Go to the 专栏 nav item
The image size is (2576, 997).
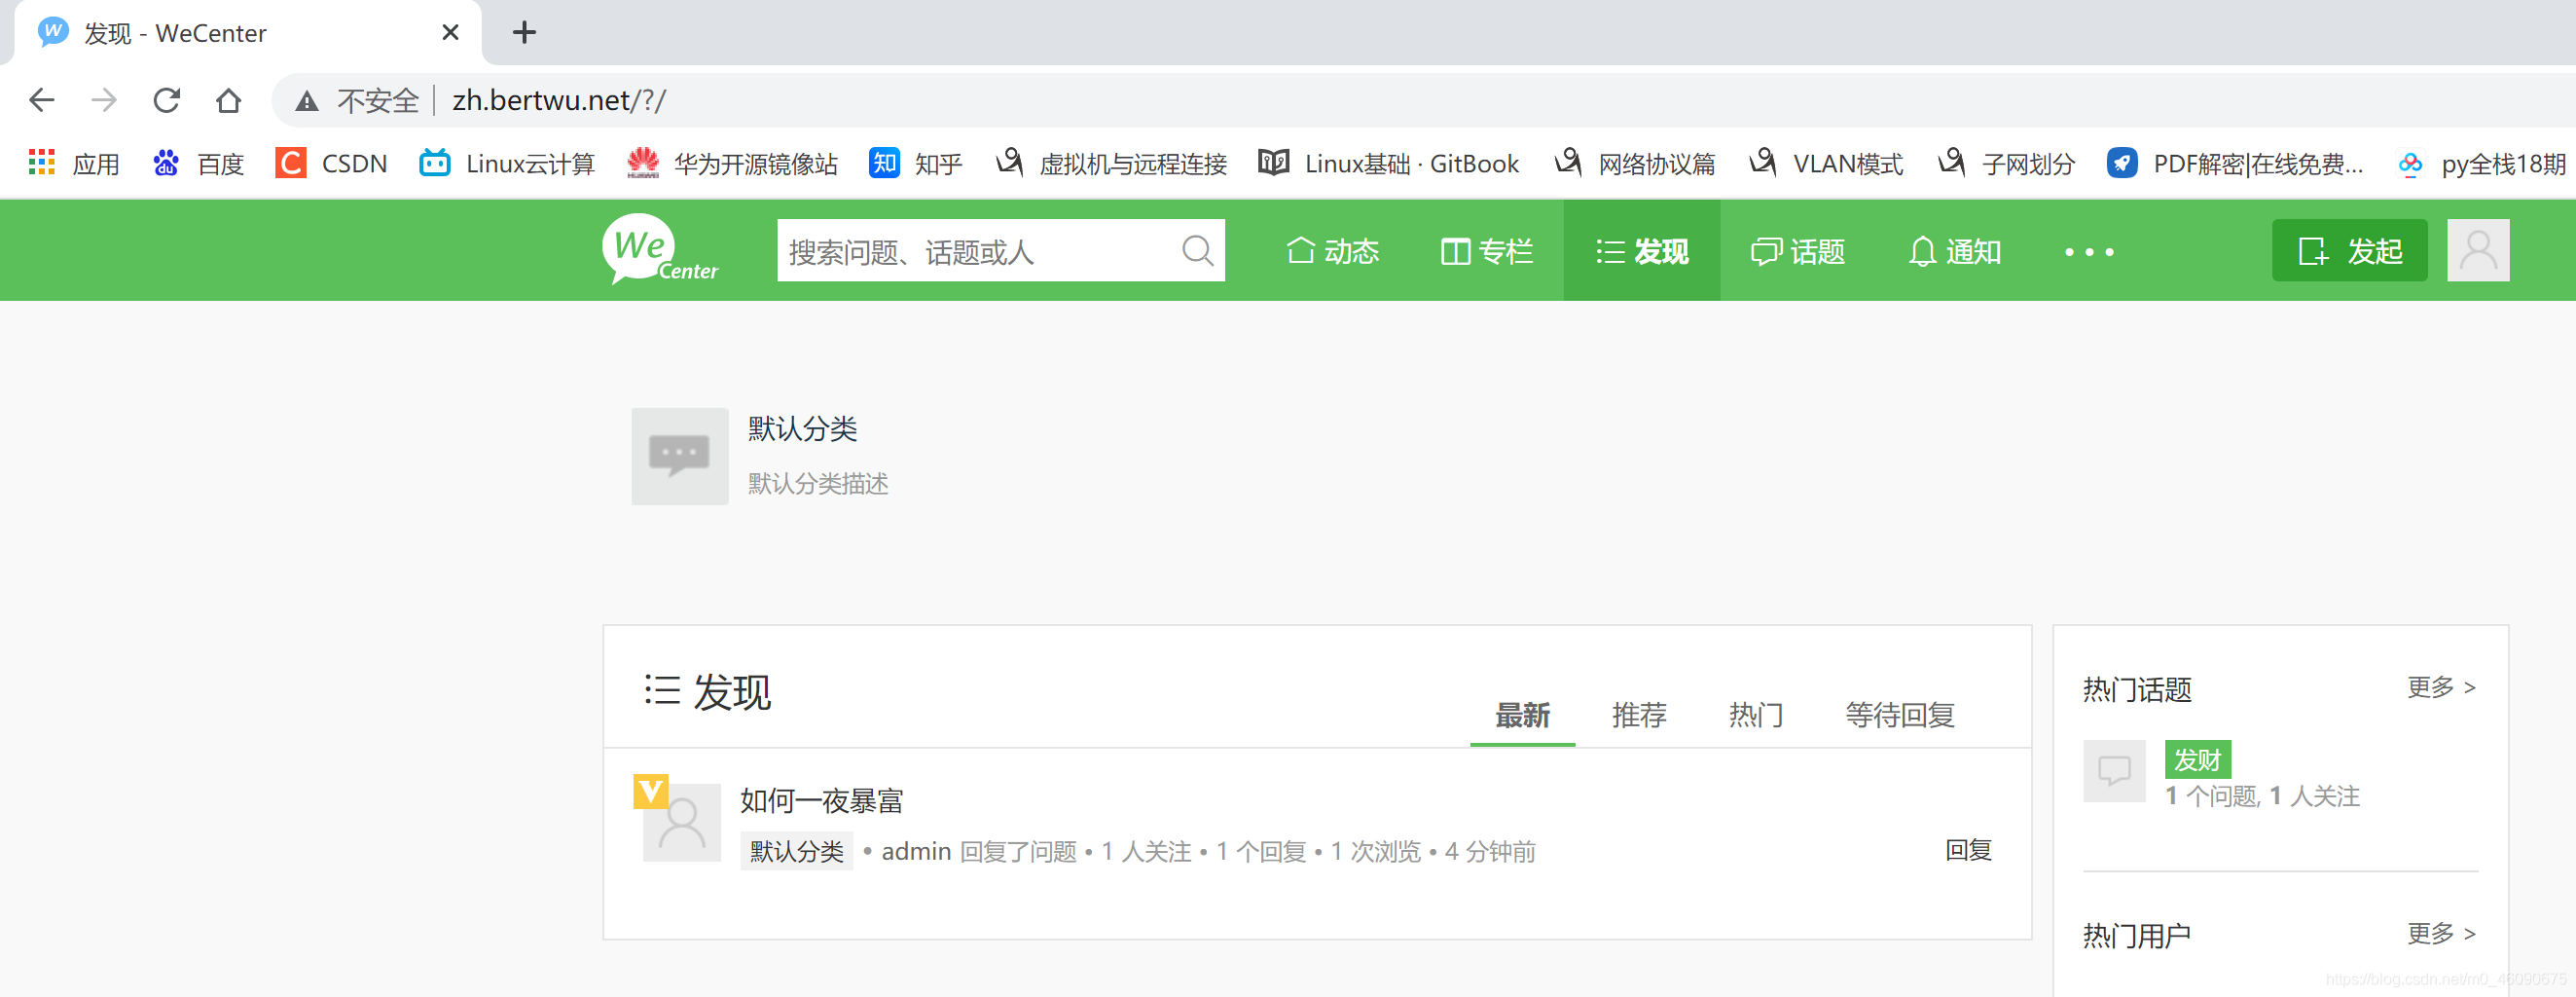(x=1487, y=251)
